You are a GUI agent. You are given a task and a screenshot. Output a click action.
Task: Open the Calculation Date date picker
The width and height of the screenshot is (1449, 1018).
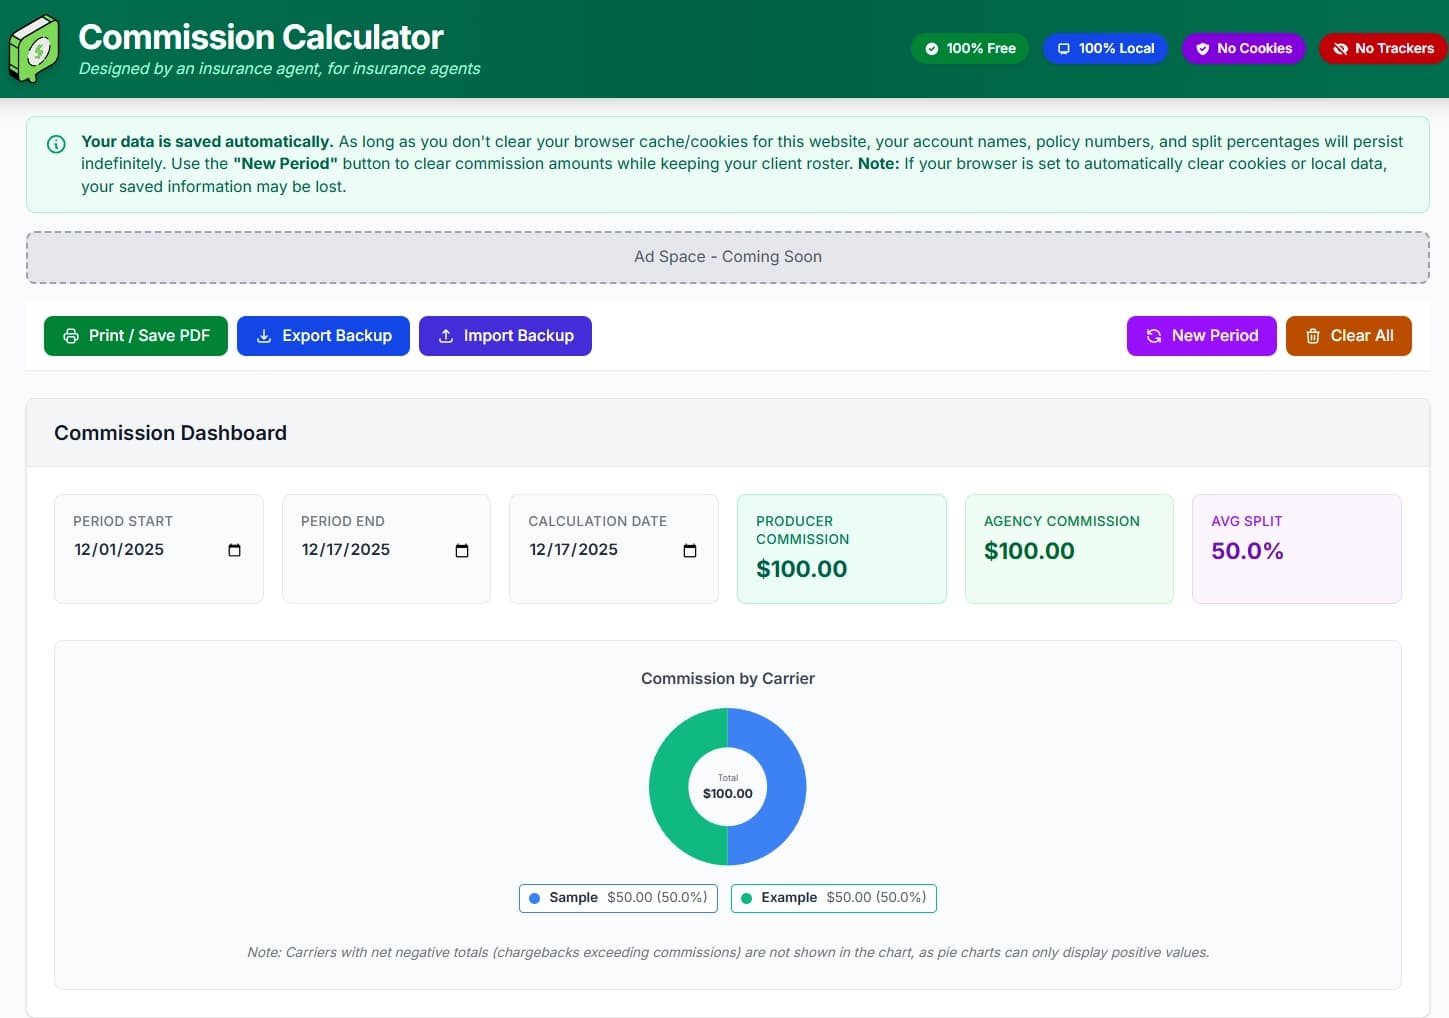(x=690, y=550)
